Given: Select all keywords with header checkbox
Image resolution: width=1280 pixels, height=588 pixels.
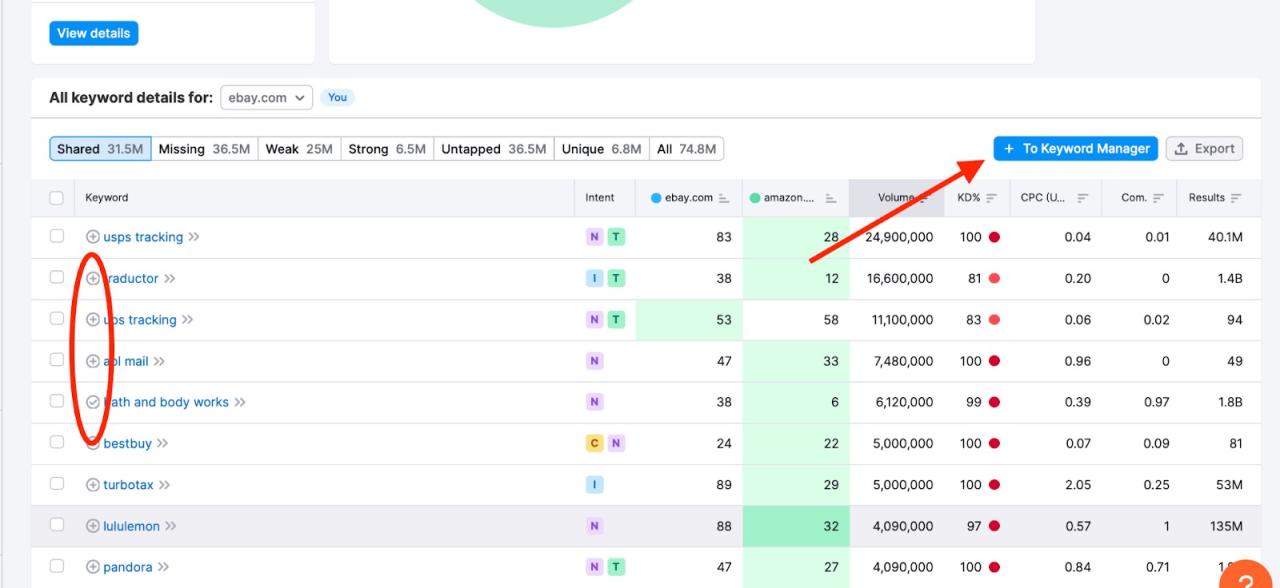Looking at the screenshot, I should point(57,198).
